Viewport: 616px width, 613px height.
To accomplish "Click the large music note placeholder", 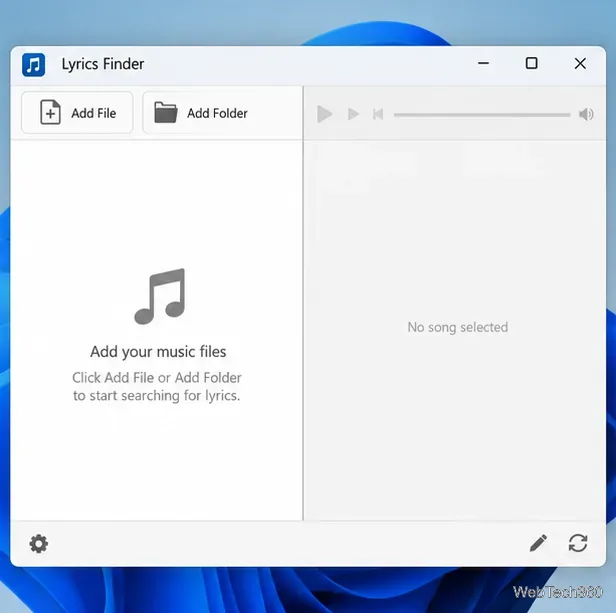I will point(160,297).
